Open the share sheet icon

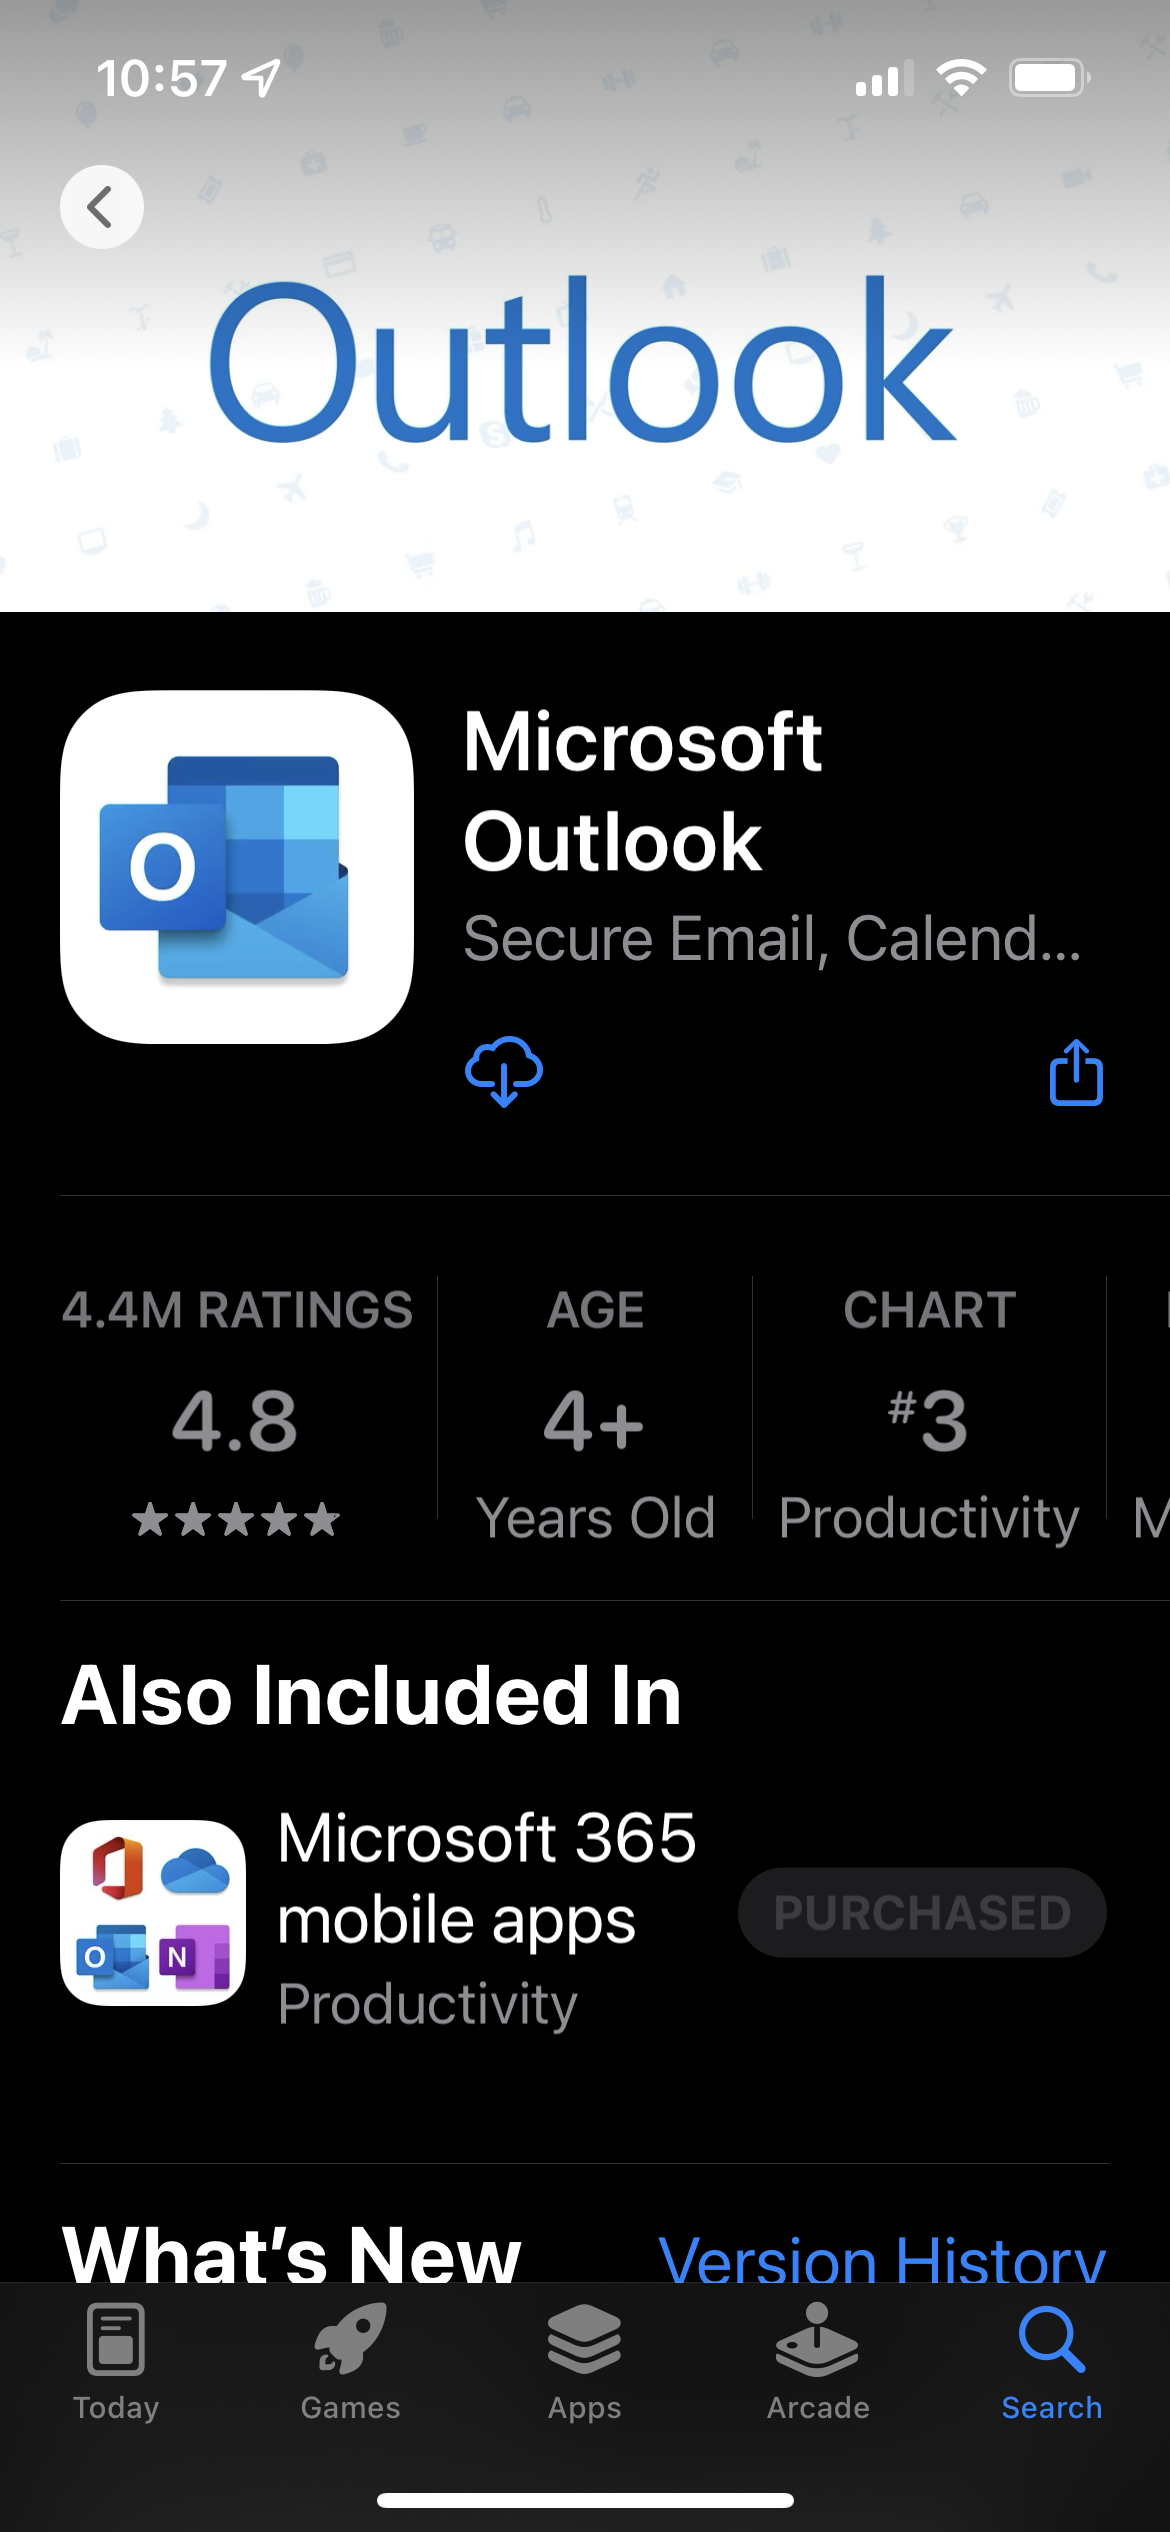1076,1072
